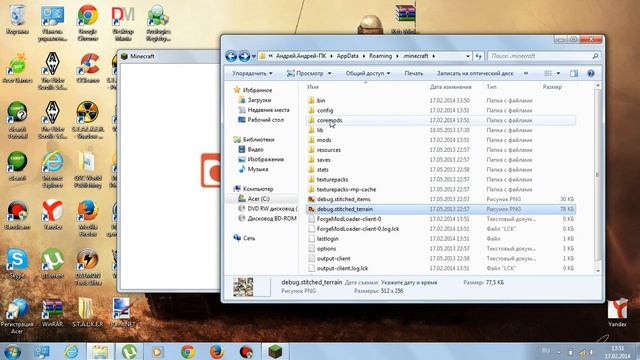The width and height of the screenshot is (640, 360).
Task: Open Internet Explorer from the taskbar
Action: (71, 351)
